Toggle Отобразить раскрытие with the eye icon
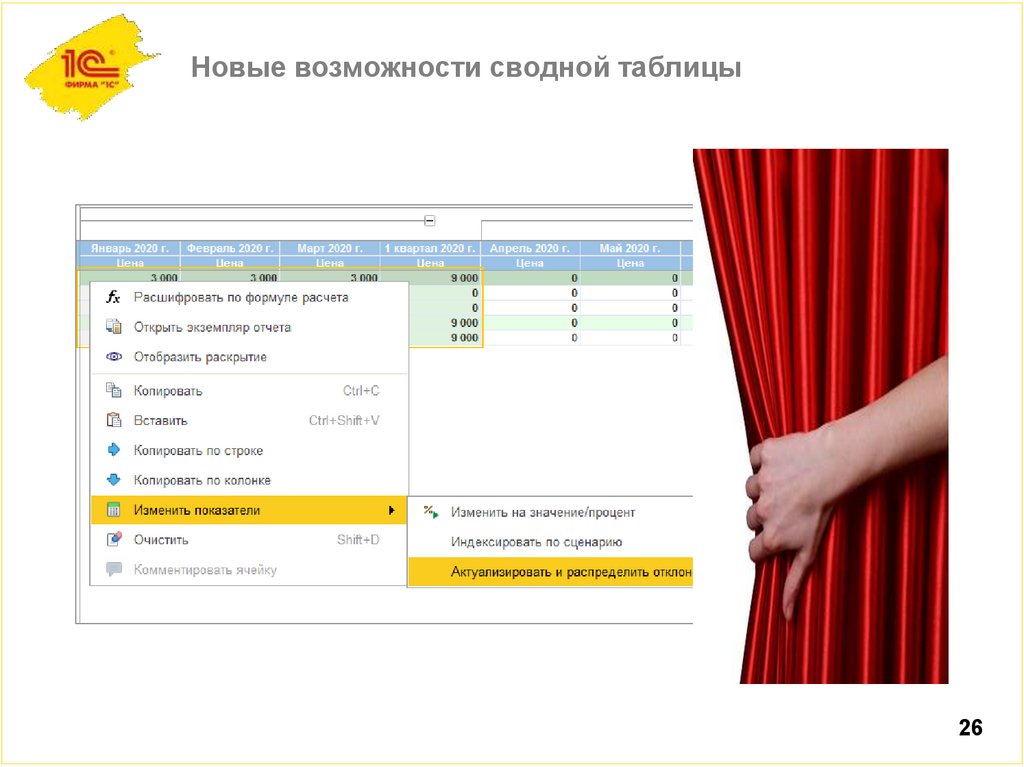The height and width of the screenshot is (767, 1024). tap(113, 356)
